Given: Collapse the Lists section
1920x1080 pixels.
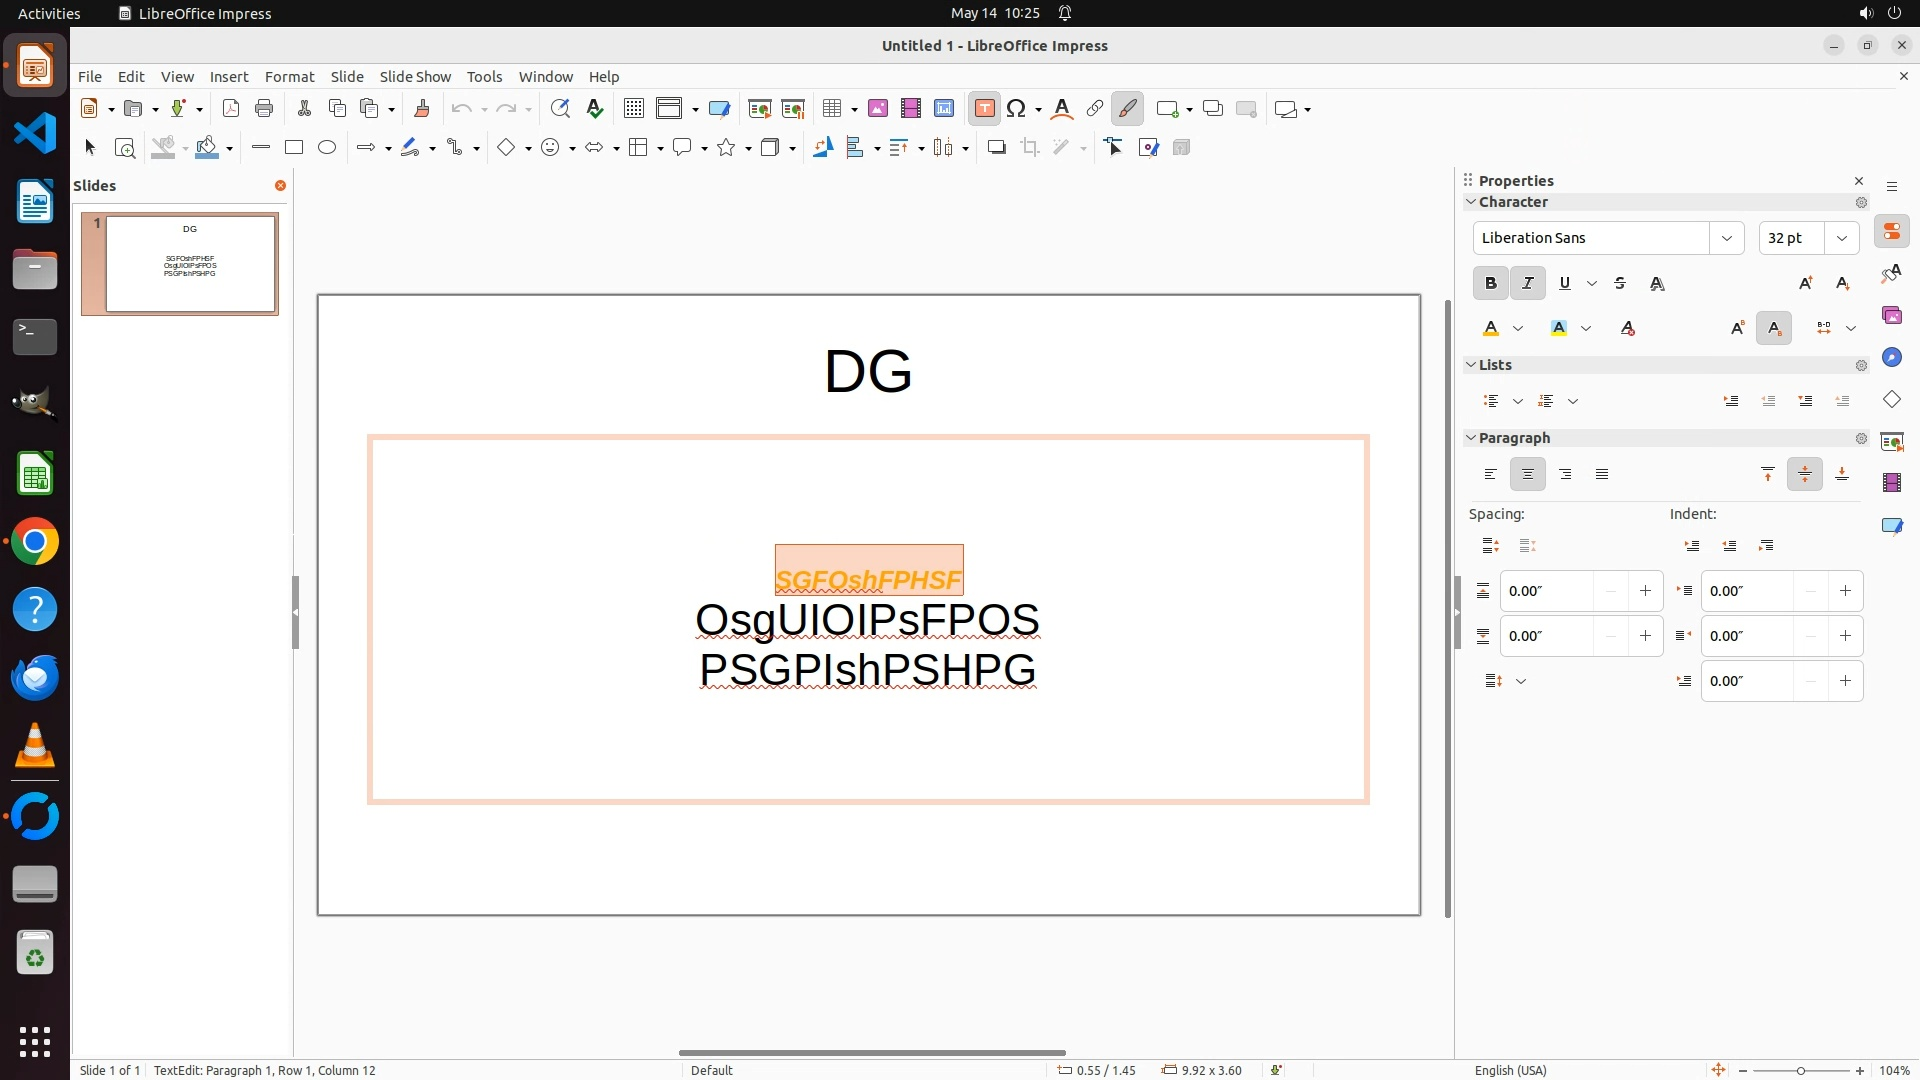Looking at the screenshot, I should point(1471,365).
